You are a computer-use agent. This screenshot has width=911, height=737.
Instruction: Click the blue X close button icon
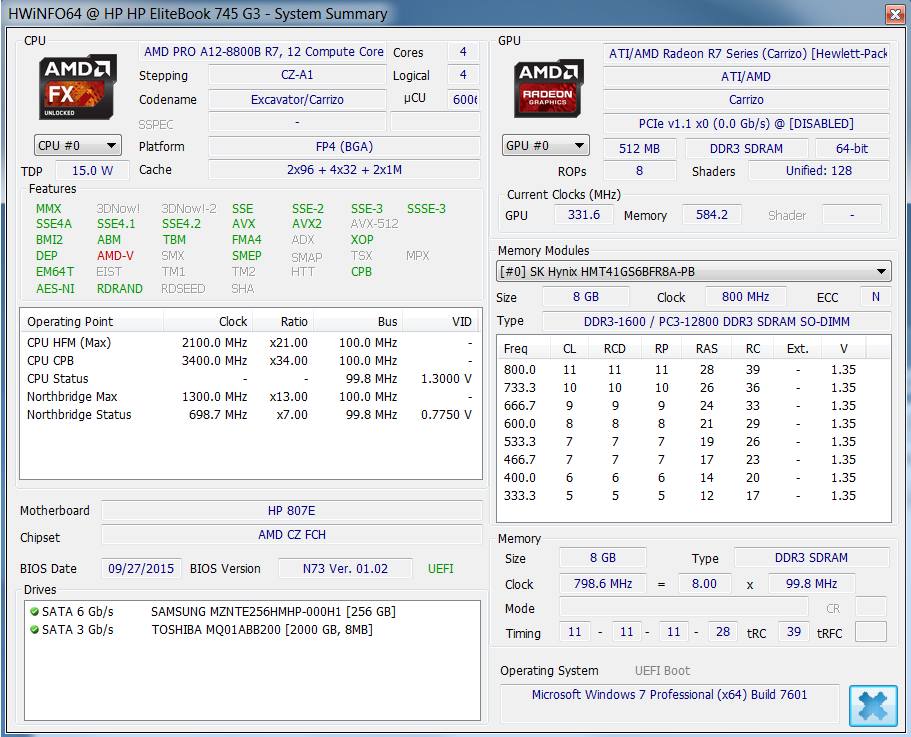[873, 706]
